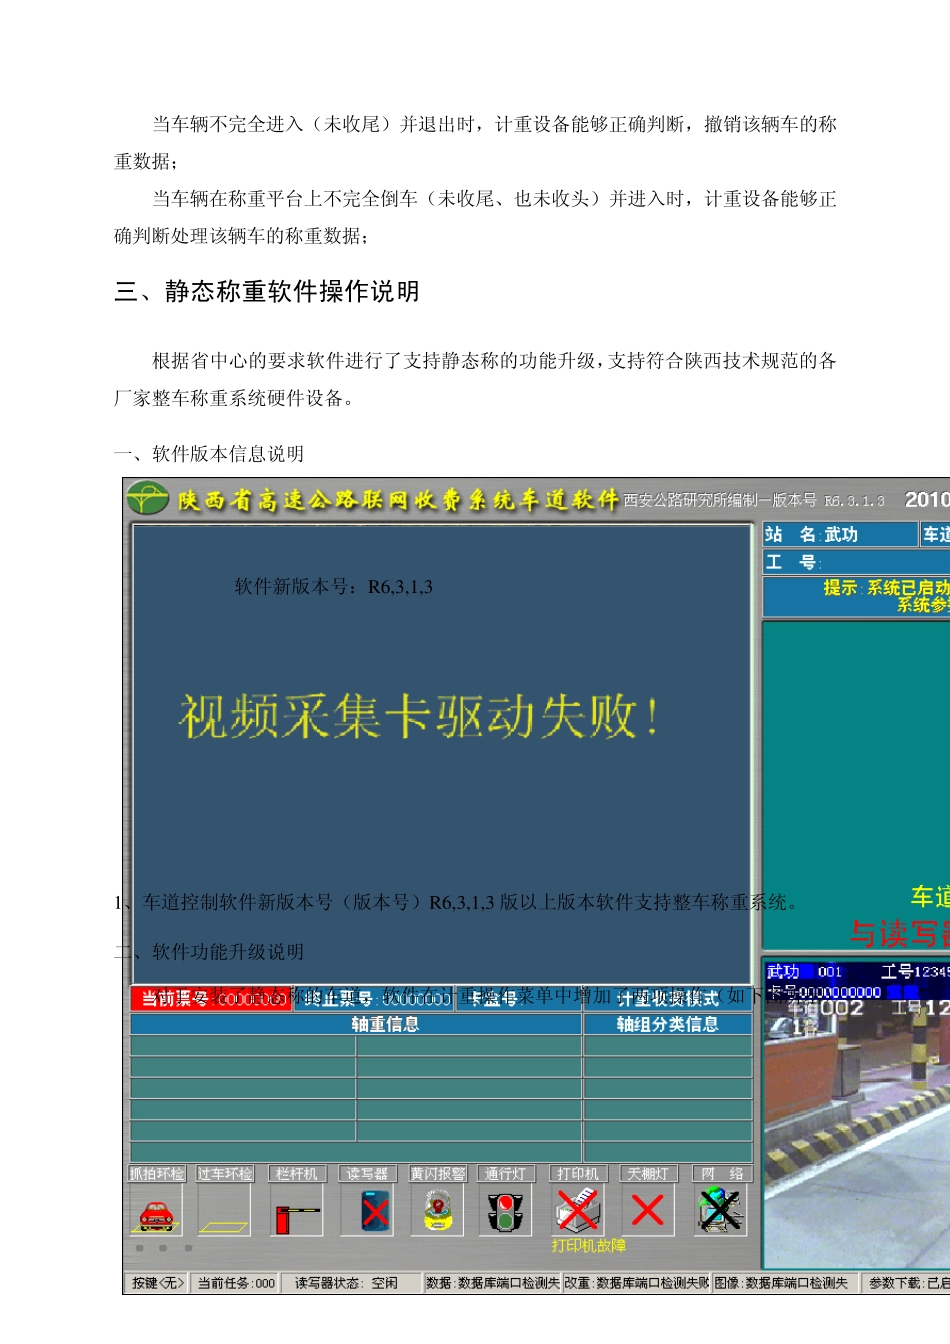Click the red 当前票号 field

211,999
